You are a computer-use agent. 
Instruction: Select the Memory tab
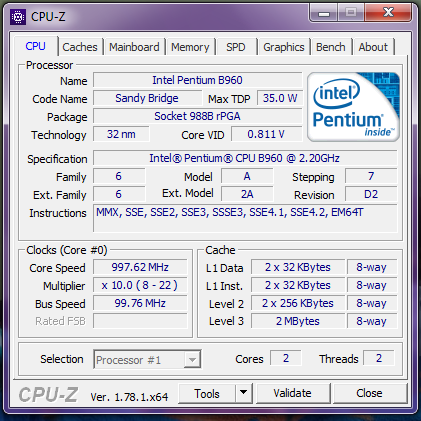(190, 47)
